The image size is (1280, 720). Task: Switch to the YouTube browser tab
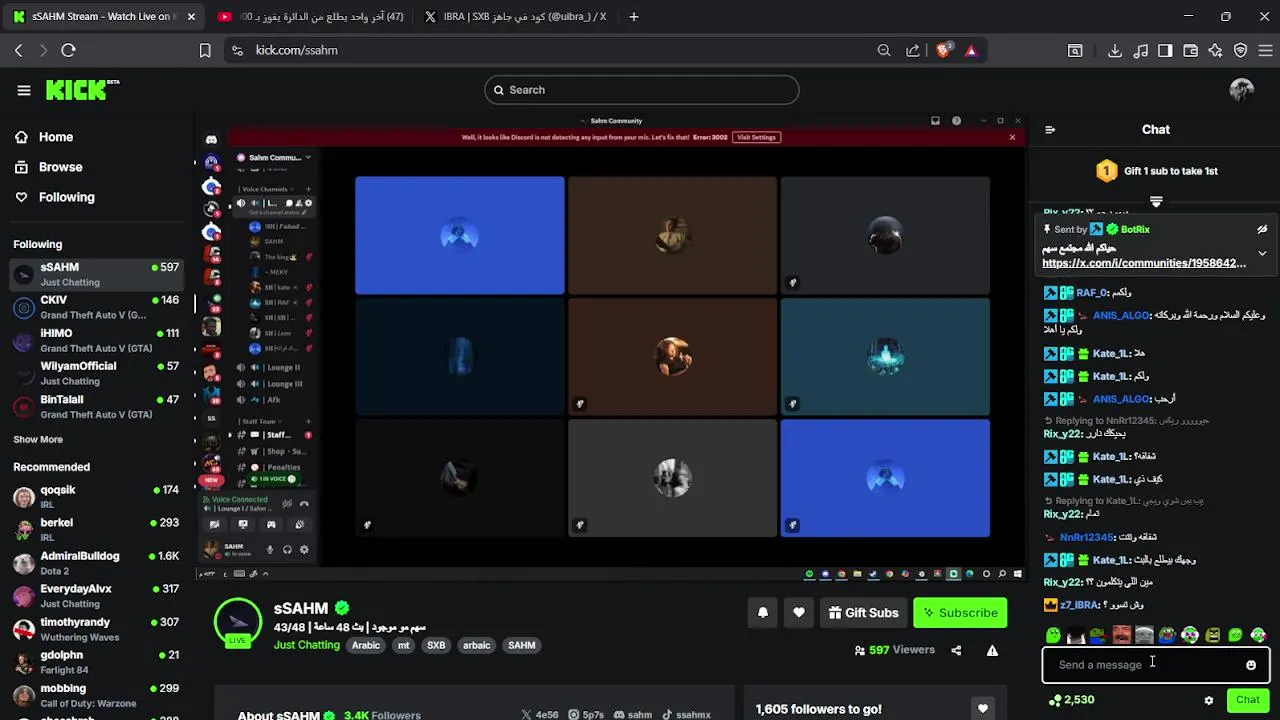coord(309,16)
